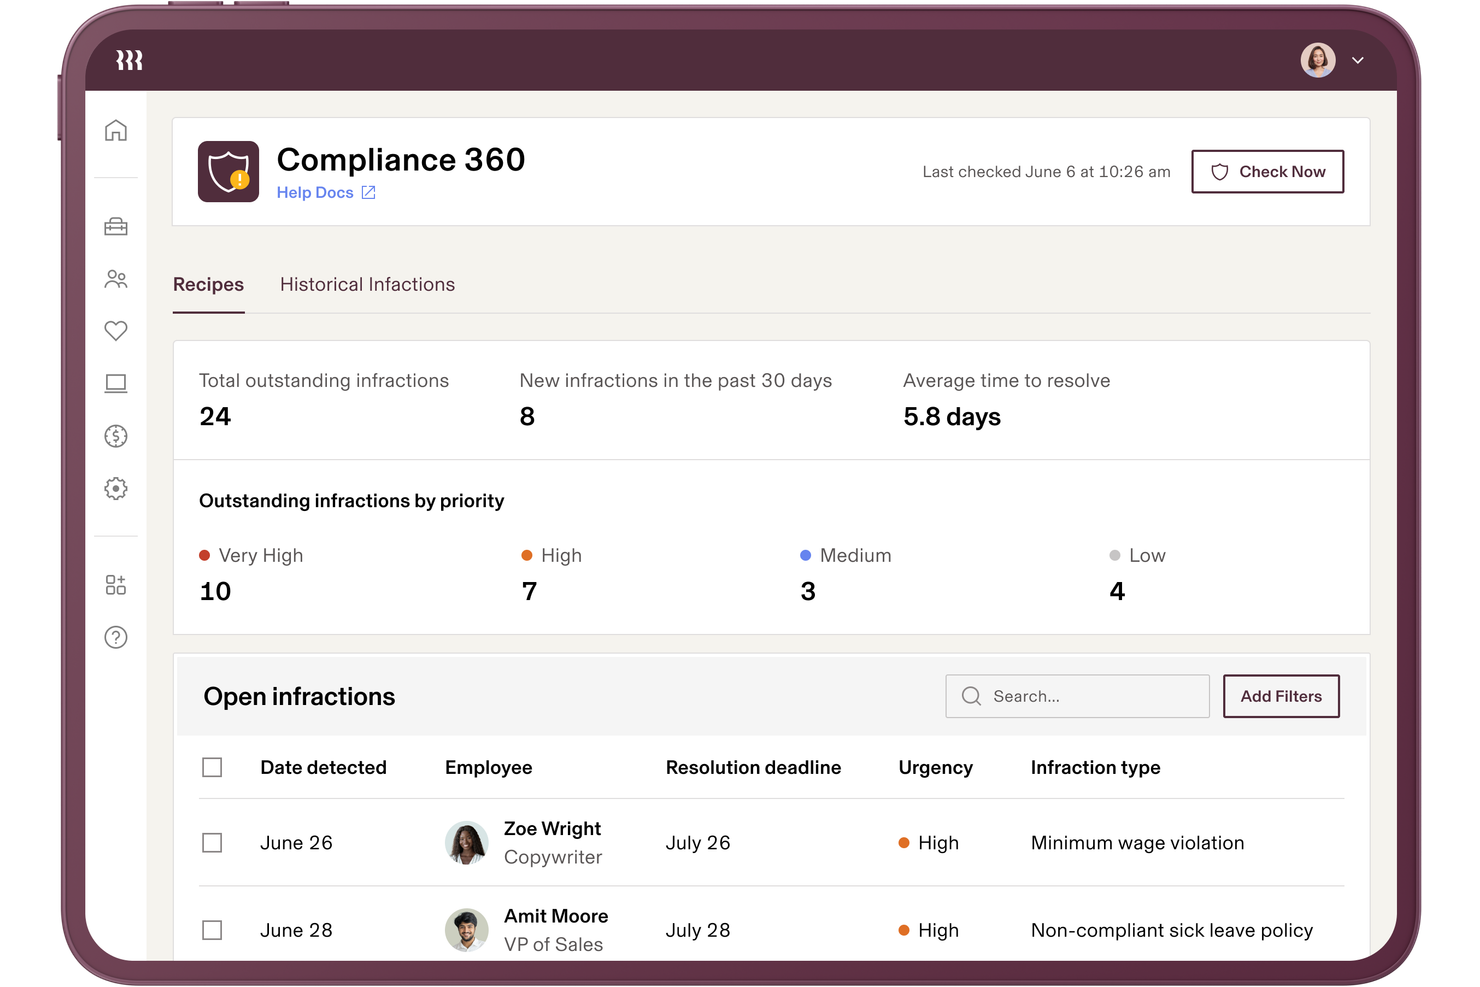Open the Add Filters dropdown

coord(1281,696)
